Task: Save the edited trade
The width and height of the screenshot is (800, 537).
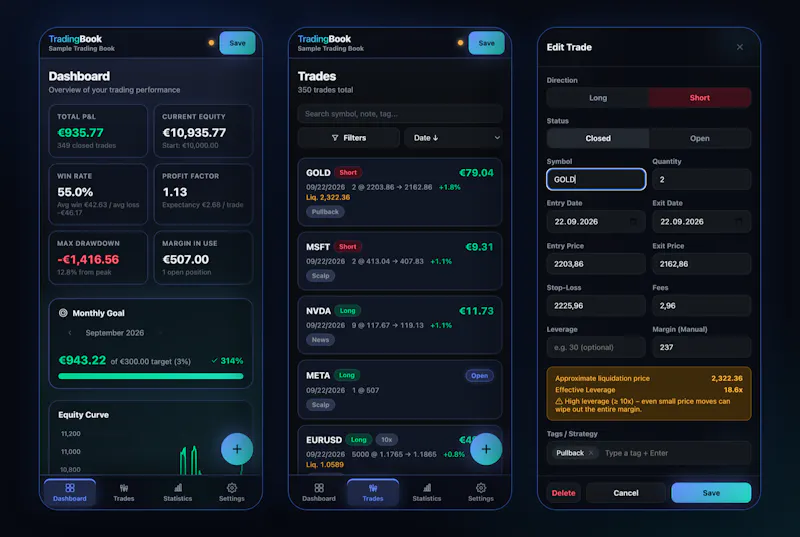Action: point(711,493)
